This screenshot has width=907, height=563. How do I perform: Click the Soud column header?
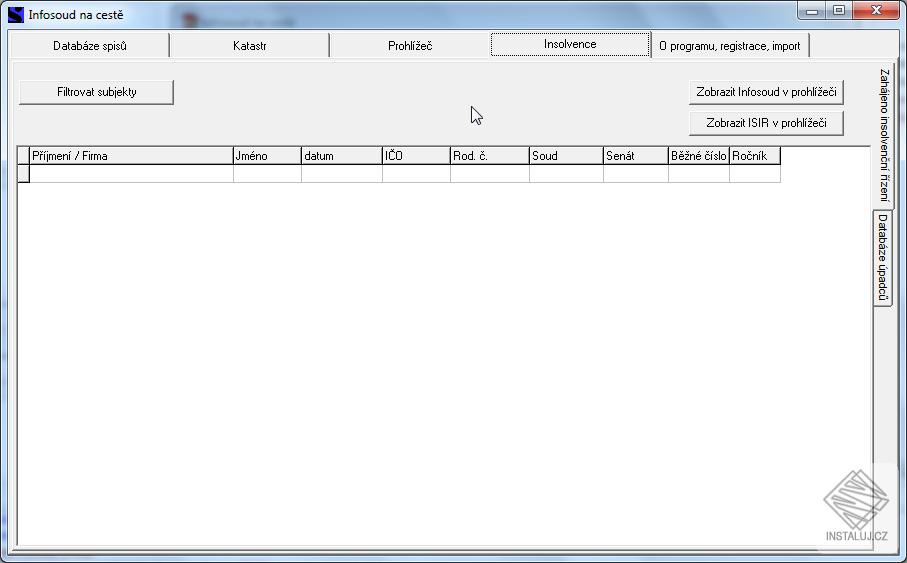point(566,156)
